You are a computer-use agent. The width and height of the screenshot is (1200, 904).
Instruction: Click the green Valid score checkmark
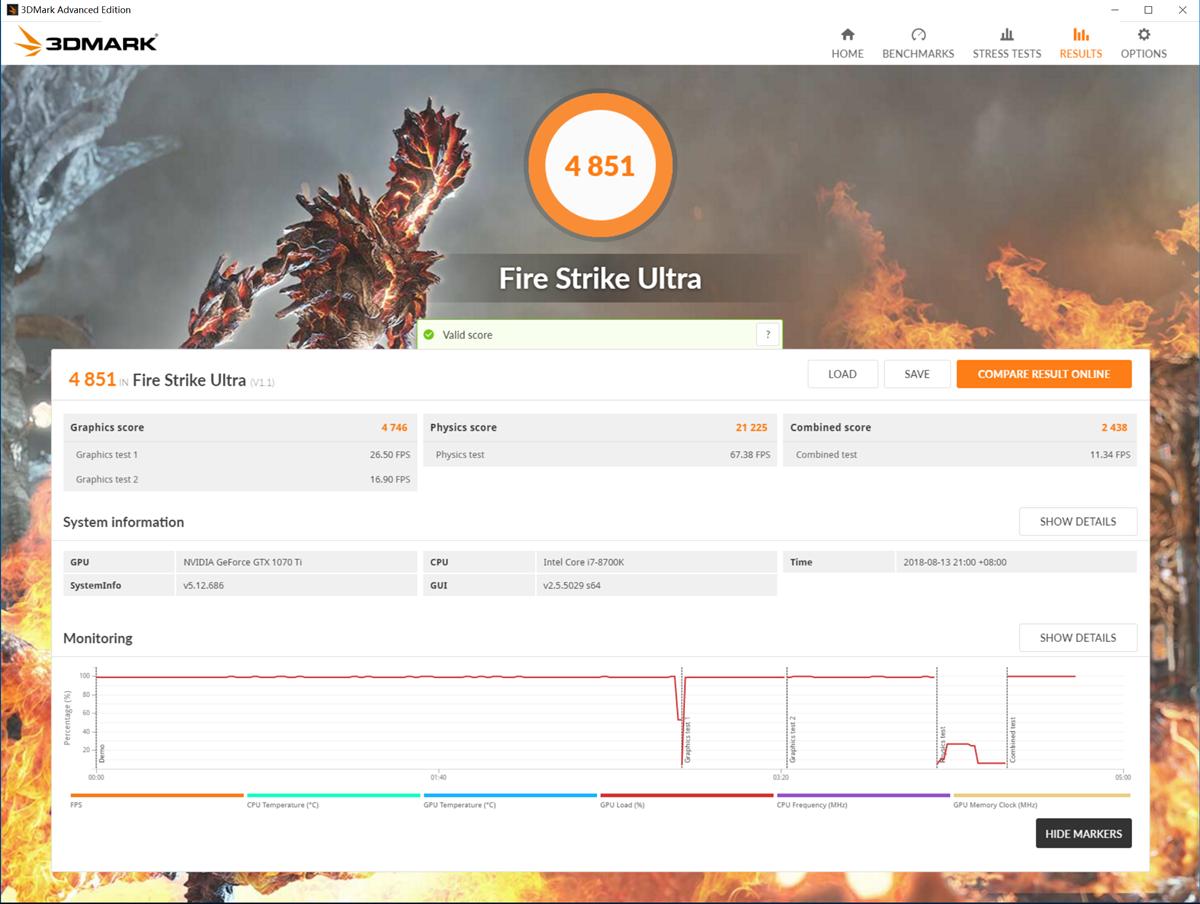click(429, 335)
